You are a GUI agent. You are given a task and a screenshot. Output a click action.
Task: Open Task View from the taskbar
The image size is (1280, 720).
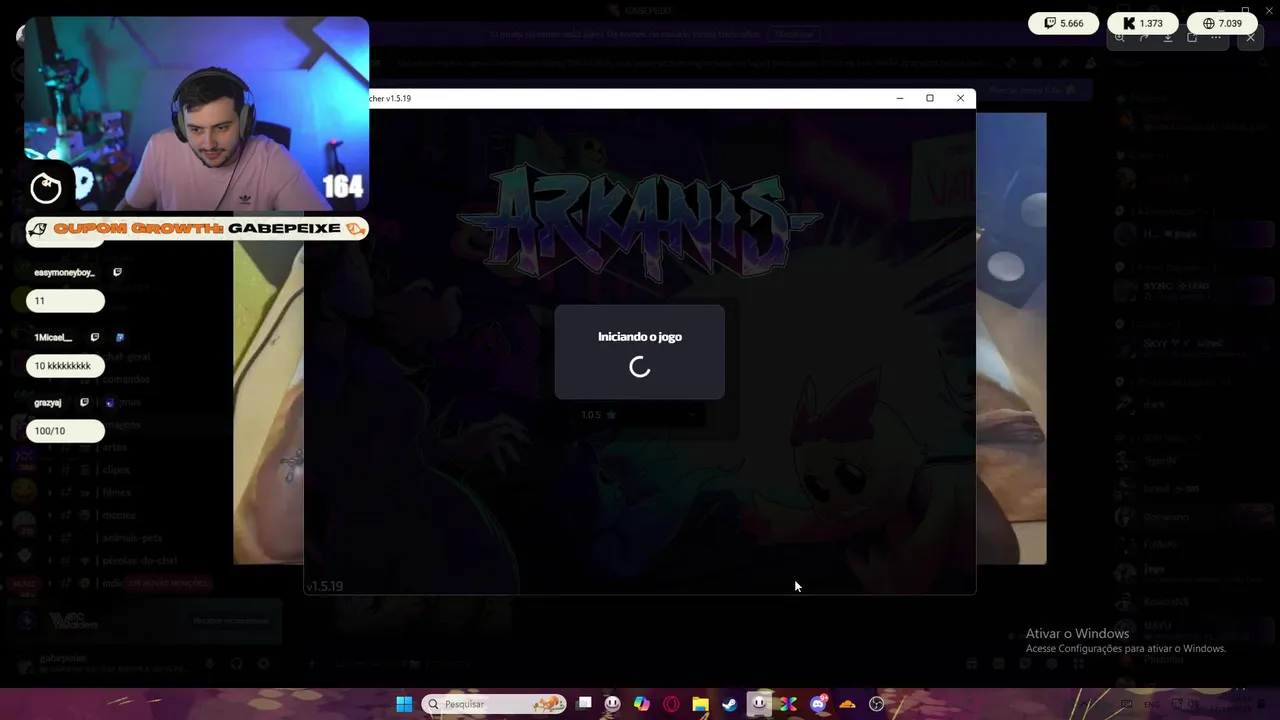click(x=585, y=704)
